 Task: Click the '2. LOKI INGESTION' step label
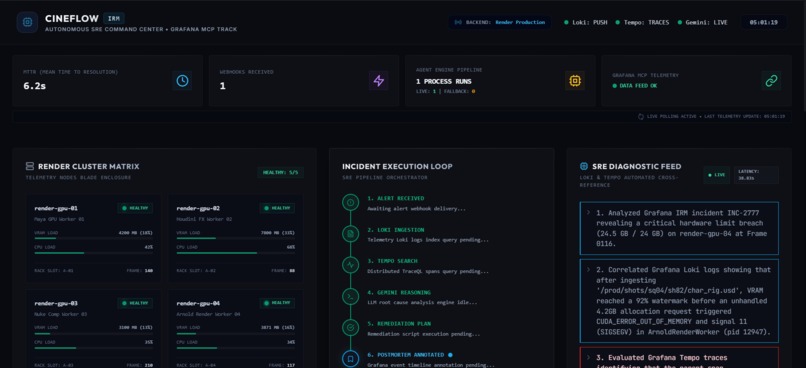pyautogui.click(x=396, y=230)
